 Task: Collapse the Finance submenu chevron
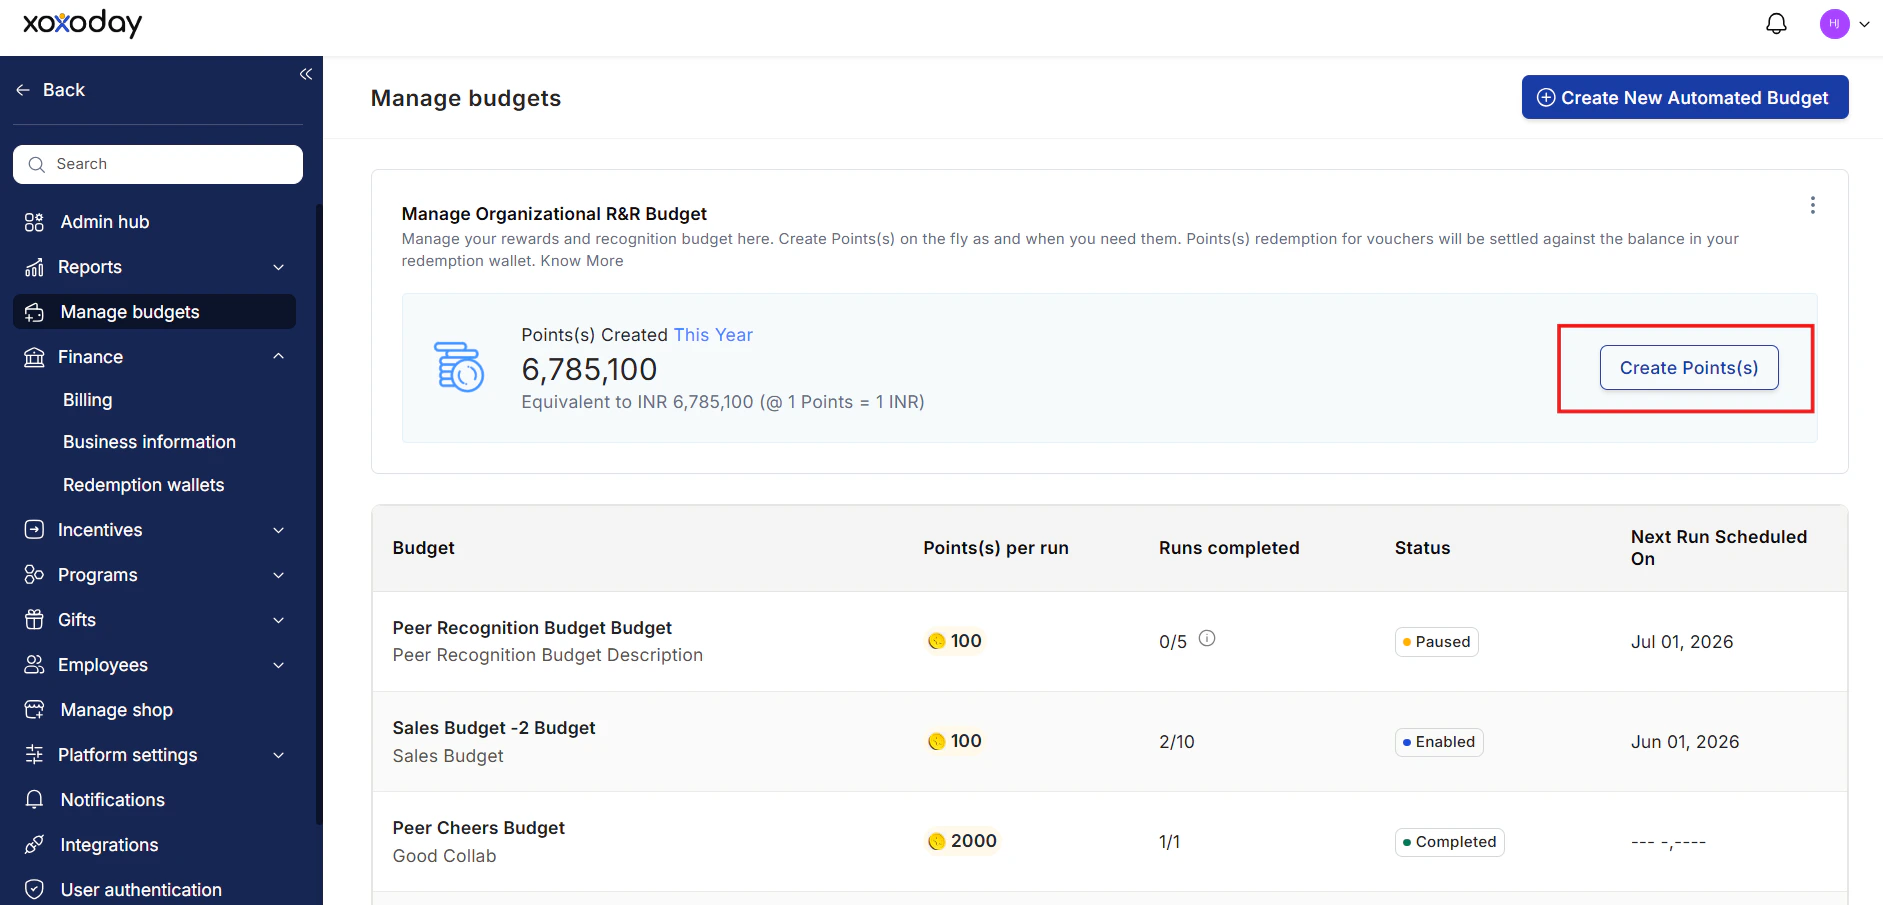(279, 357)
